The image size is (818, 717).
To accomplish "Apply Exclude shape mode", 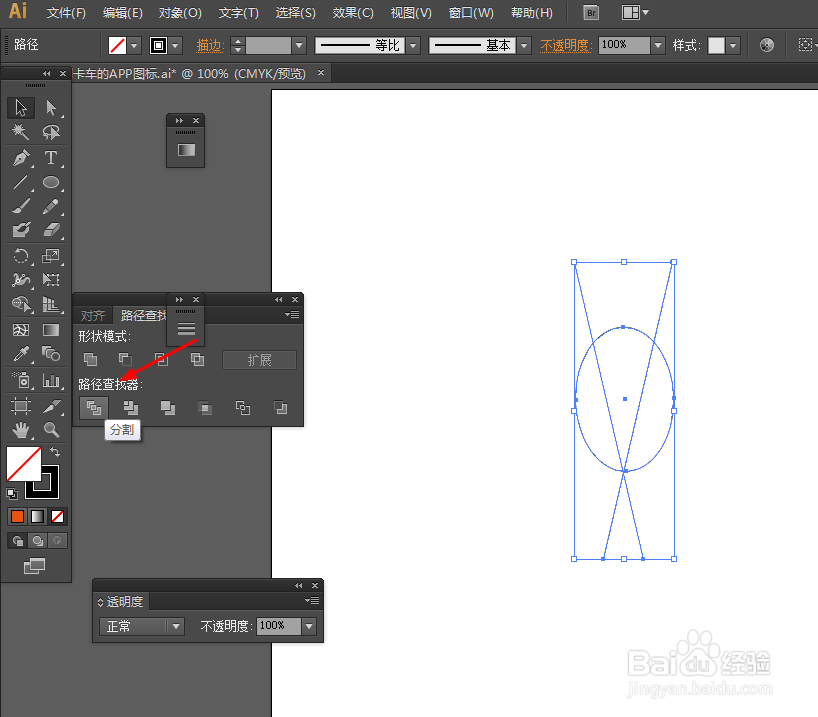I will point(197,360).
